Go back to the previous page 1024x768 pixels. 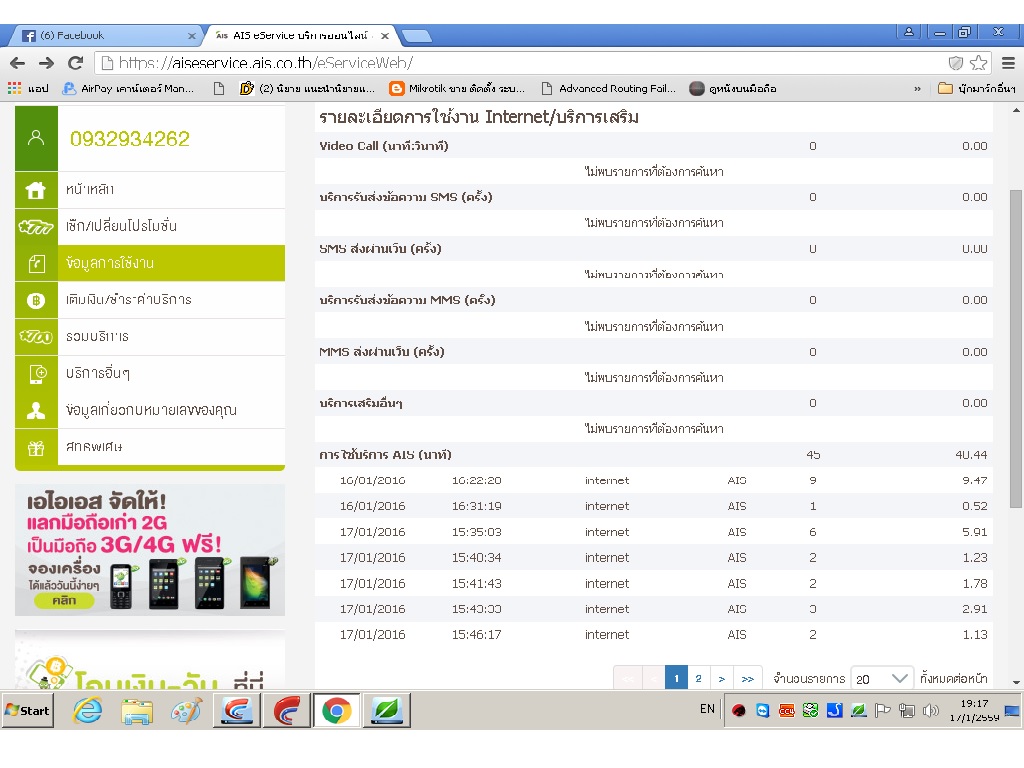tap(18, 63)
